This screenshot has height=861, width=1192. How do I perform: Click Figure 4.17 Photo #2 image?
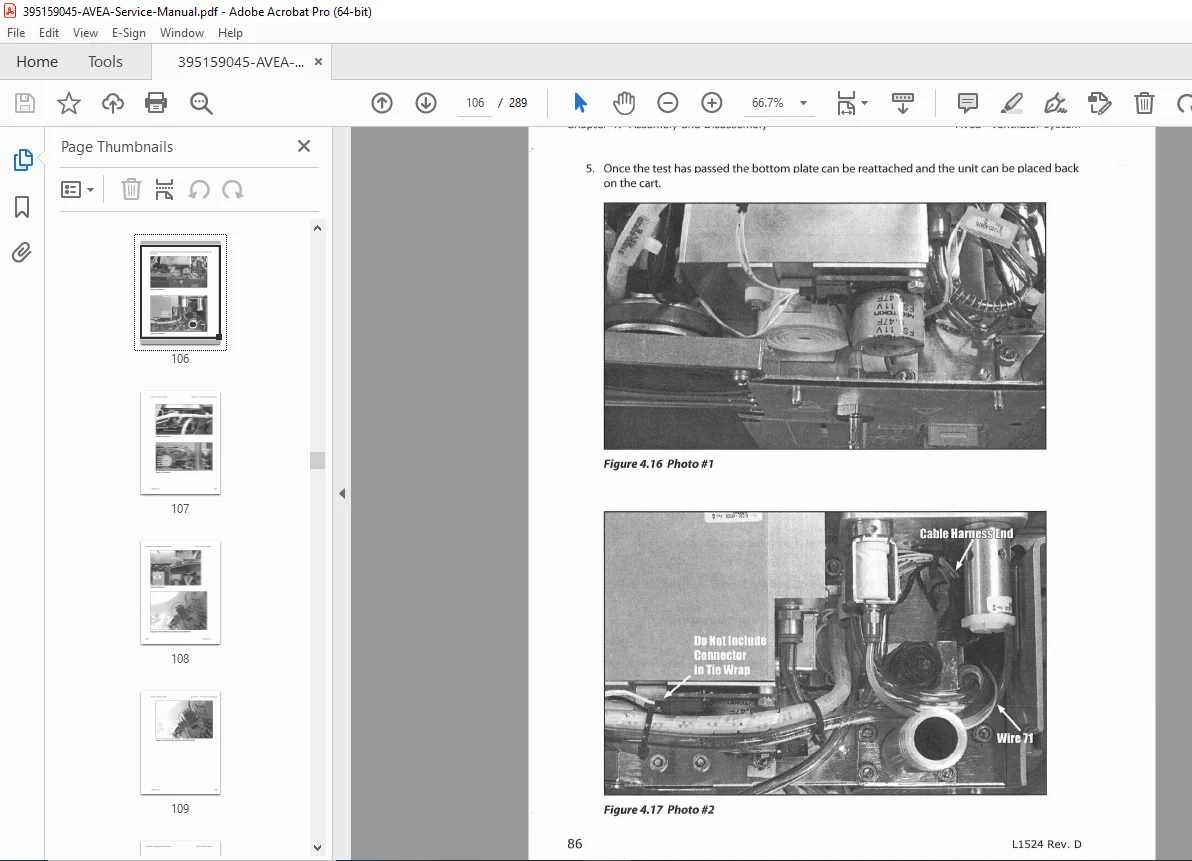[825, 653]
